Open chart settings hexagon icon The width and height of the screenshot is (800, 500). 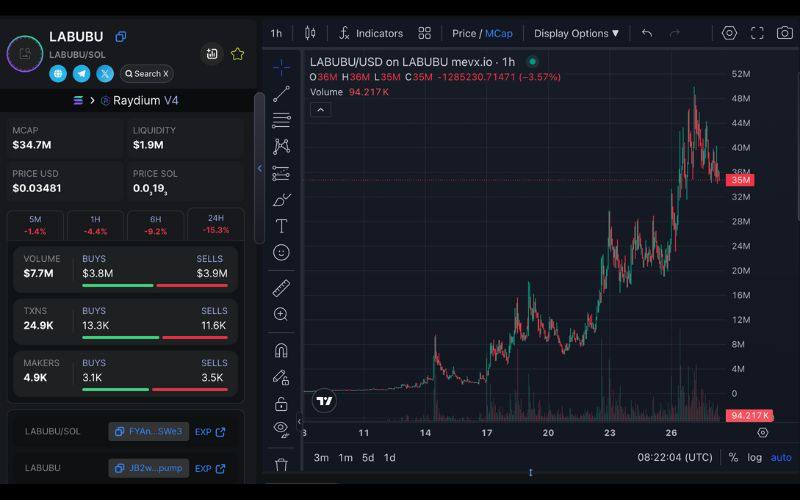pyautogui.click(x=729, y=34)
